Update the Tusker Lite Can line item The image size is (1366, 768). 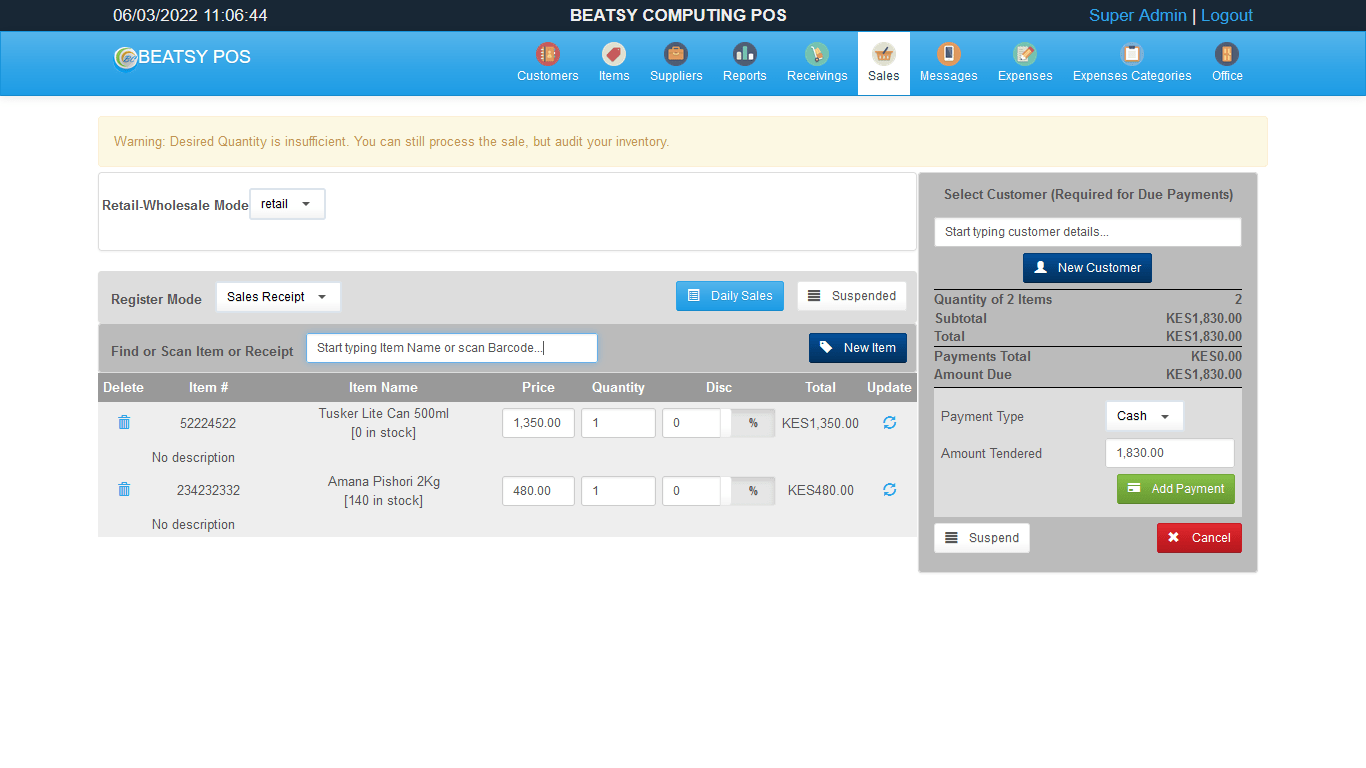(x=889, y=423)
